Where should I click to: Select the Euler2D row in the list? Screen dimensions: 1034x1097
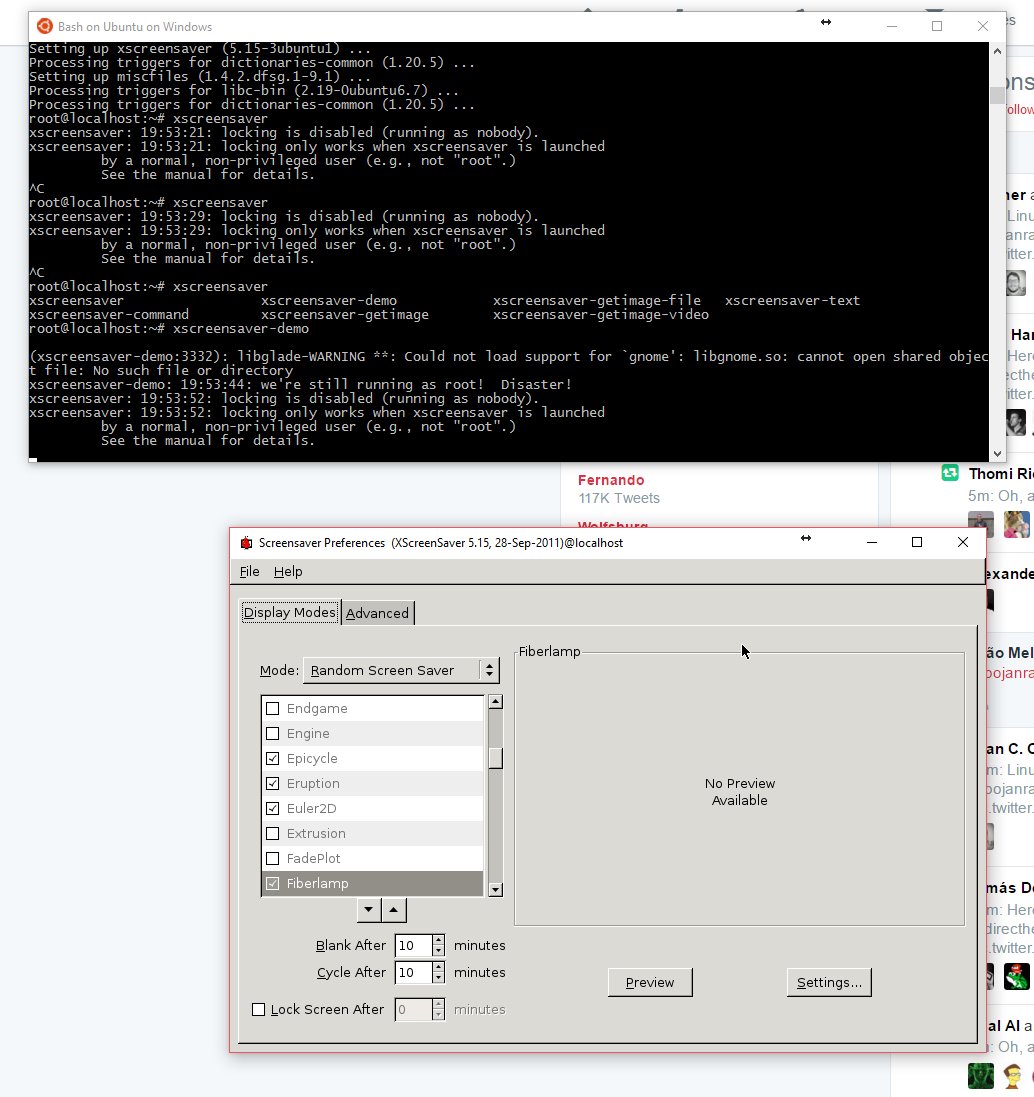pos(373,809)
